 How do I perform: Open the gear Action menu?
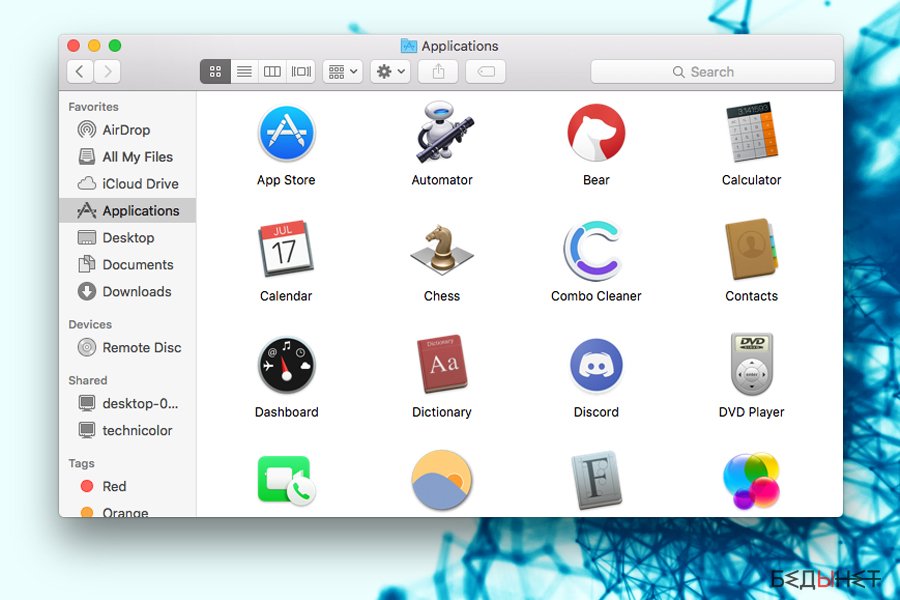click(390, 72)
